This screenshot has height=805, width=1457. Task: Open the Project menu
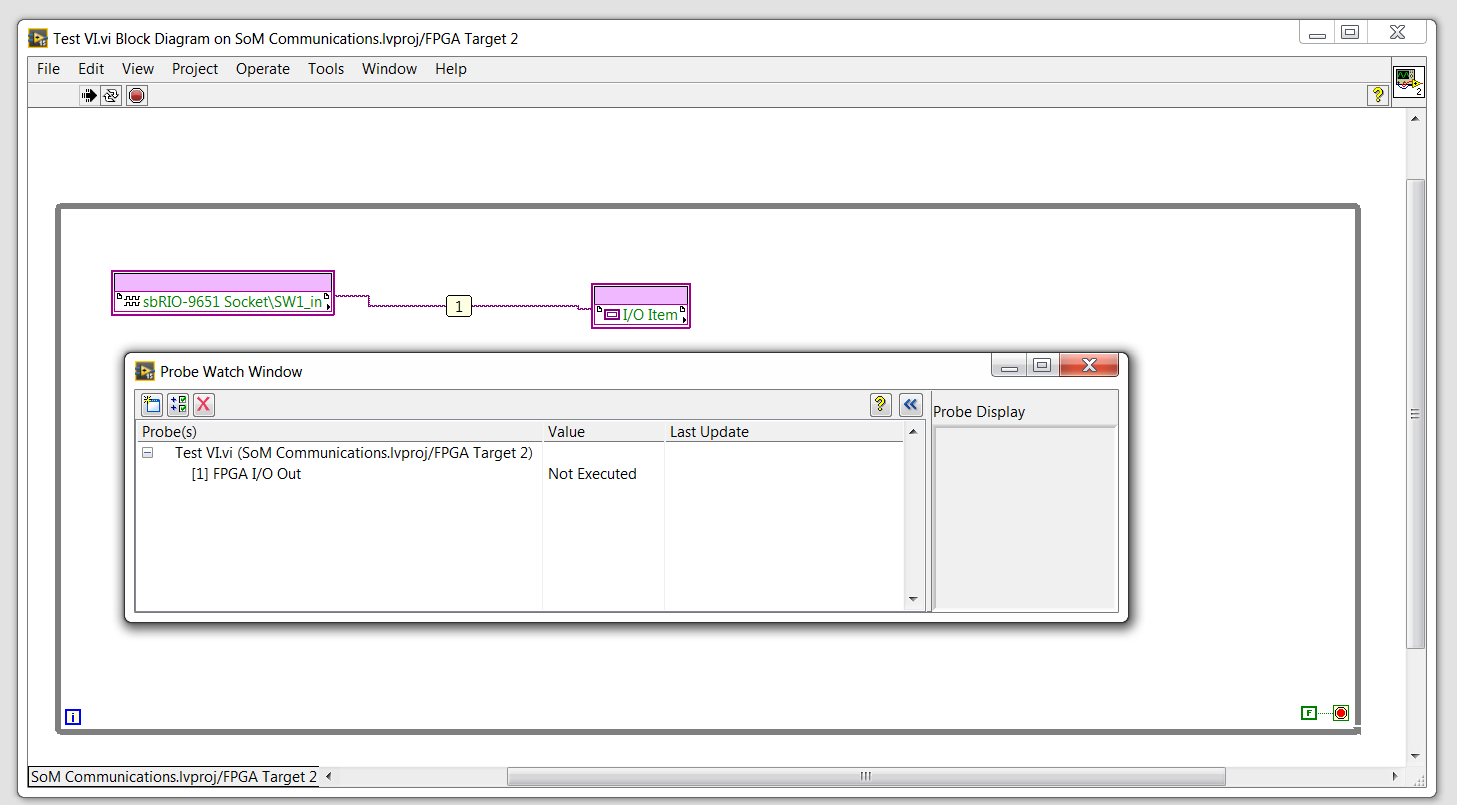pos(195,69)
